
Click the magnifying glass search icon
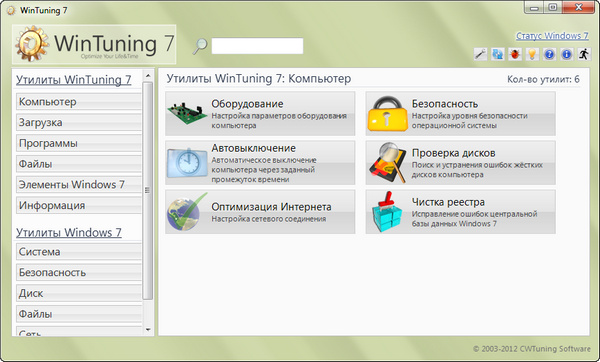pos(200,46)
